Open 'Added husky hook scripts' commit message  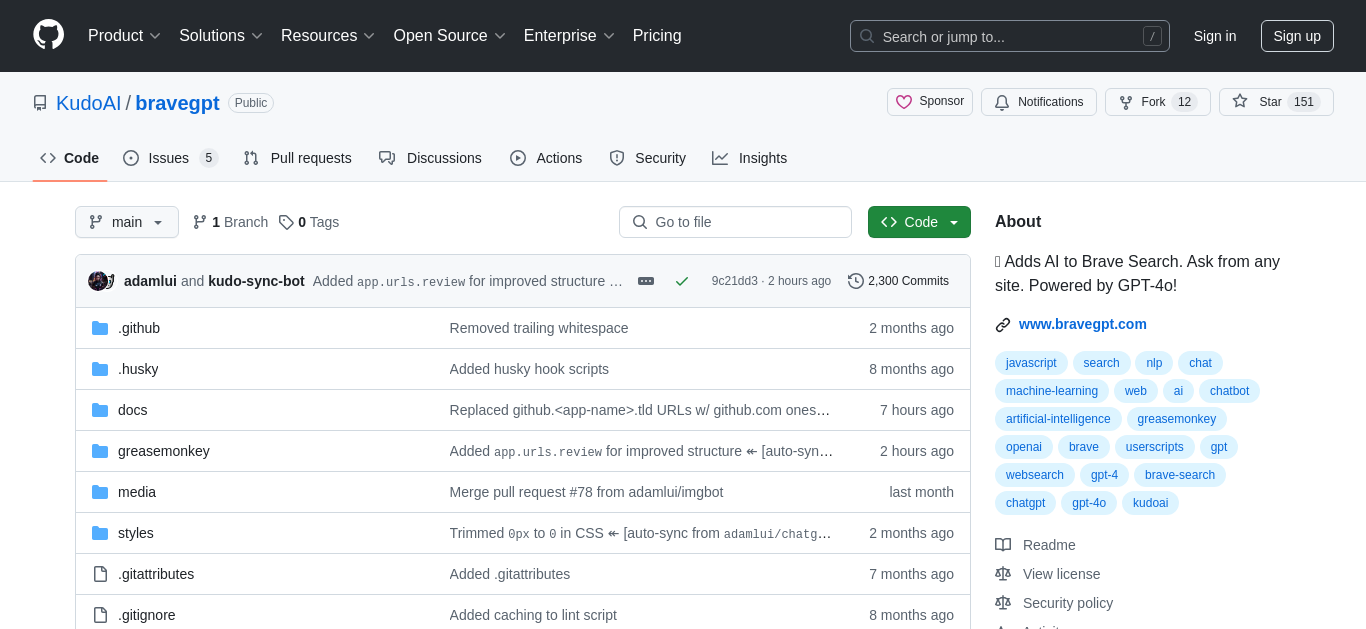click(x=529, y=369)
